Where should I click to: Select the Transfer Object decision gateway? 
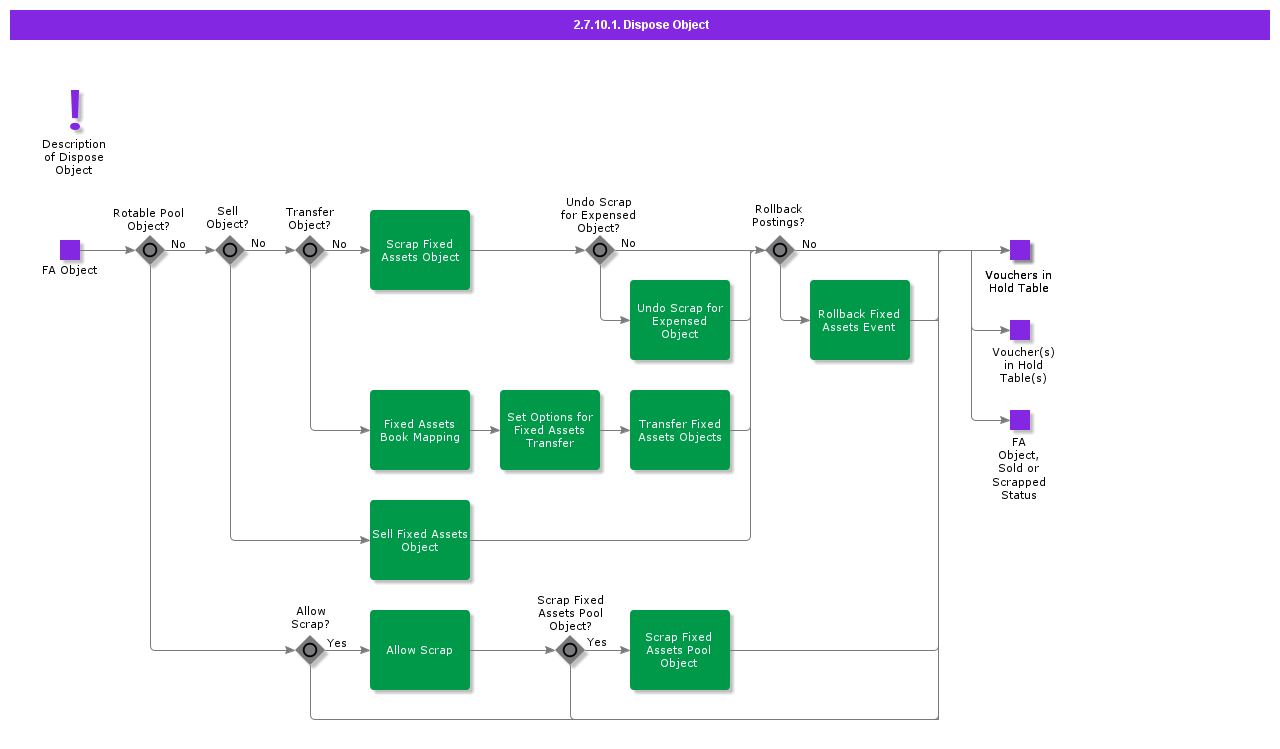[310, 250]
